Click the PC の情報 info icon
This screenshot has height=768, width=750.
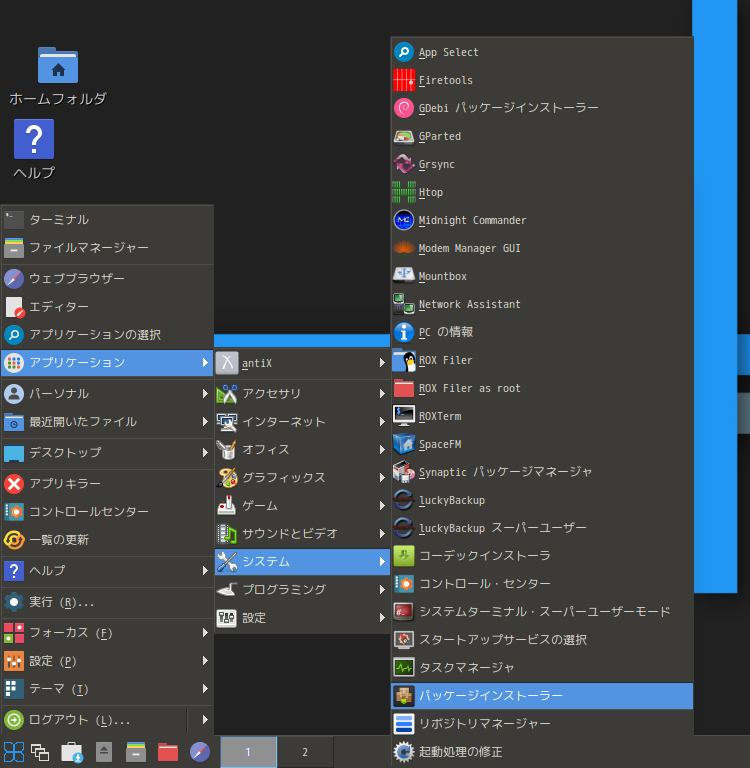tap(404, 332)
